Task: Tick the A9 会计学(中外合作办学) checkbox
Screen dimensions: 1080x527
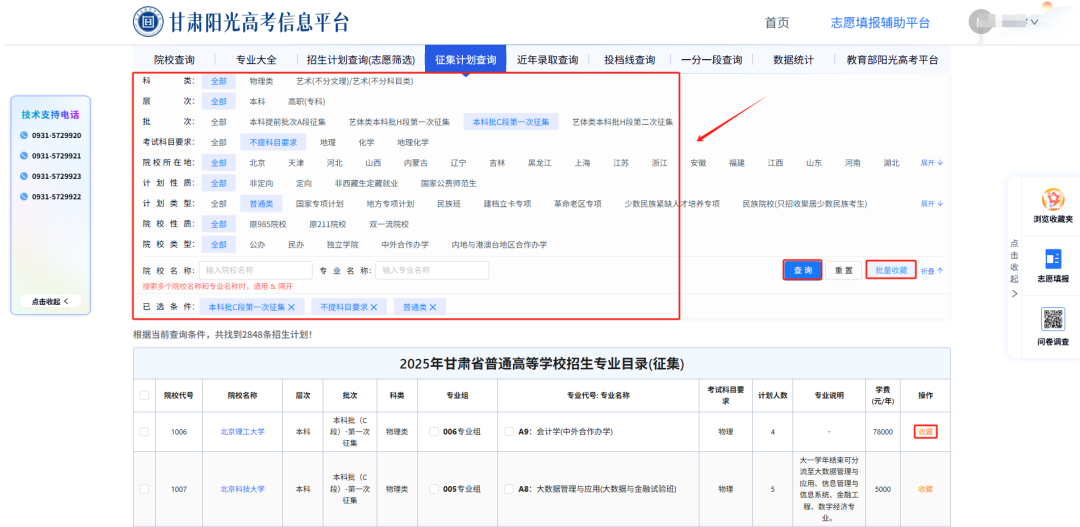Action: click(x=509, y=431)
